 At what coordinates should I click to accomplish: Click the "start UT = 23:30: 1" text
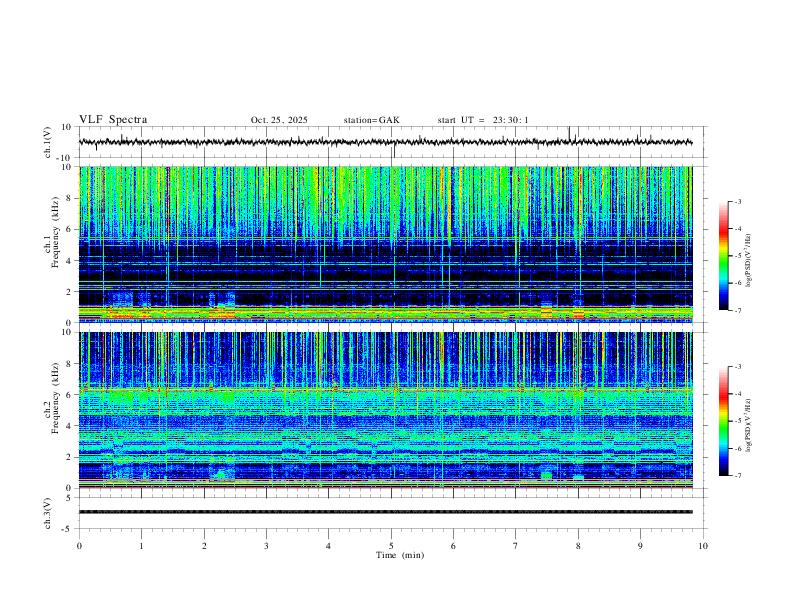tap(483, 120)
